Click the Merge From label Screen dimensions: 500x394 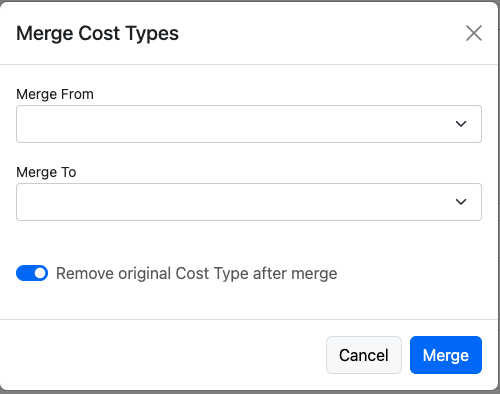tap(55, 94)
